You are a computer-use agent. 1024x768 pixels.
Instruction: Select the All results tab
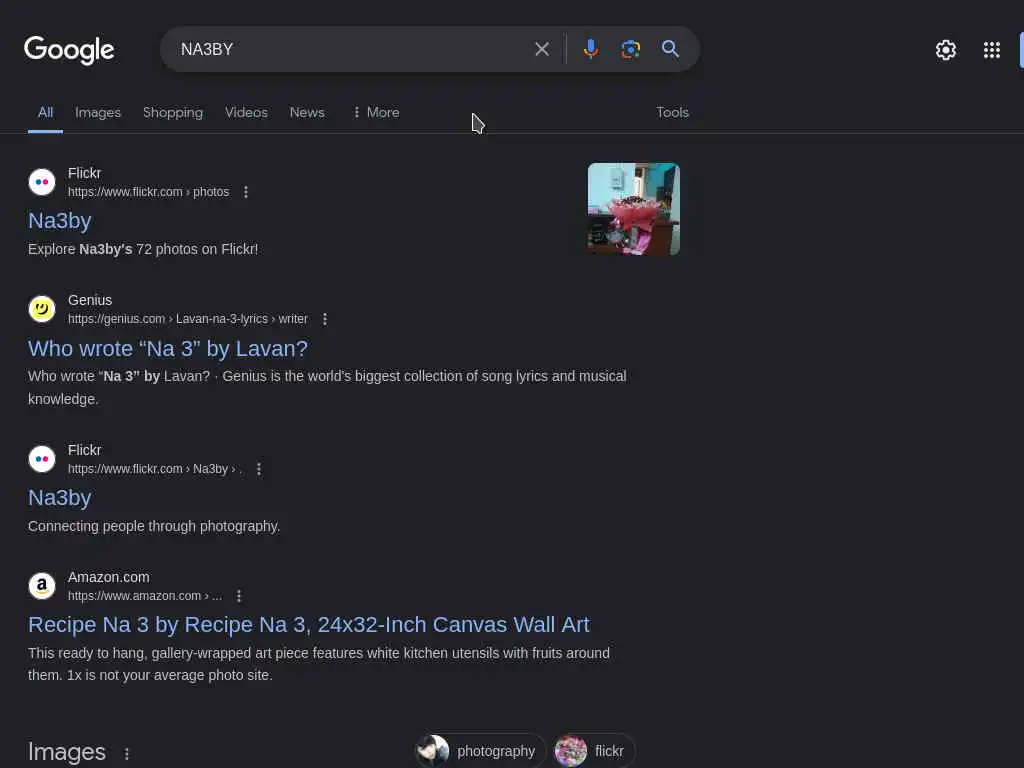tap(45, 112)
